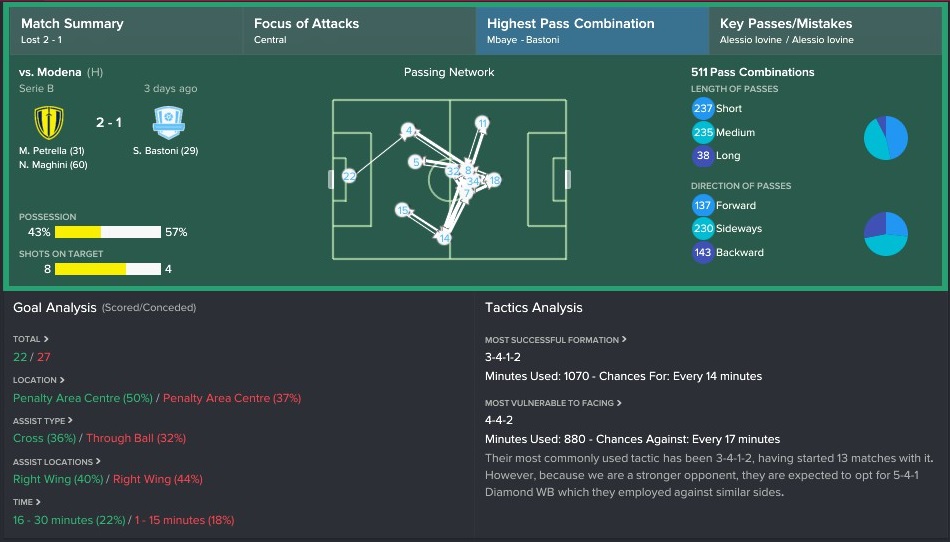The width and height of the screenshot is (950, 542).
Task: Click player node 14 on passing network
Action: (x=444, y=238)
